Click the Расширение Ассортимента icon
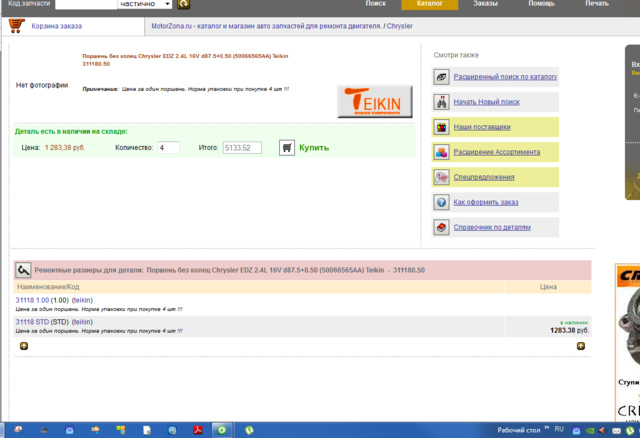Image resolution: width=640 pixels, height=438 pixels. point(441,152)
